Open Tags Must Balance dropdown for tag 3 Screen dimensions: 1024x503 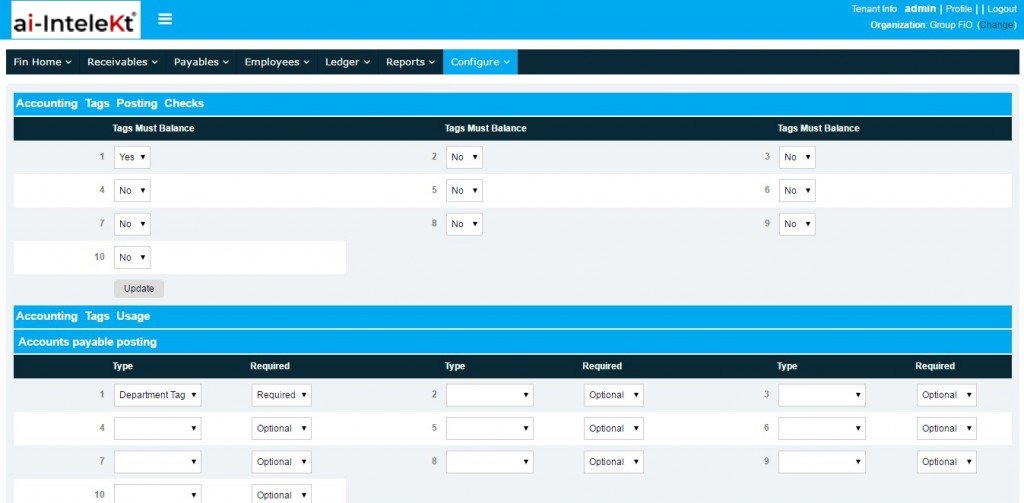pyautogui.click(x=797, y=157)
